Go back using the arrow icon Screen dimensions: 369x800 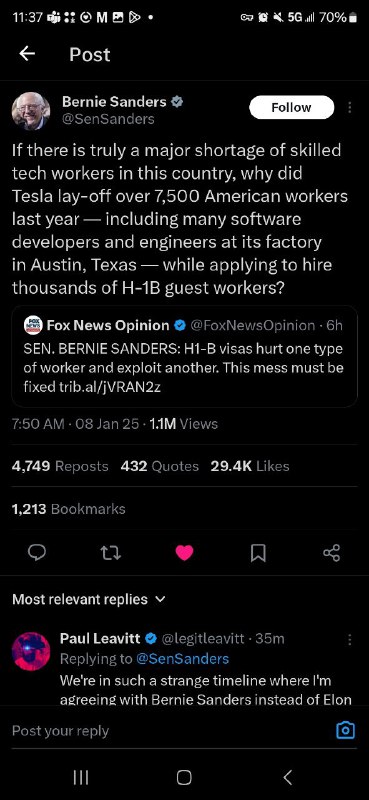pos(27,54)
